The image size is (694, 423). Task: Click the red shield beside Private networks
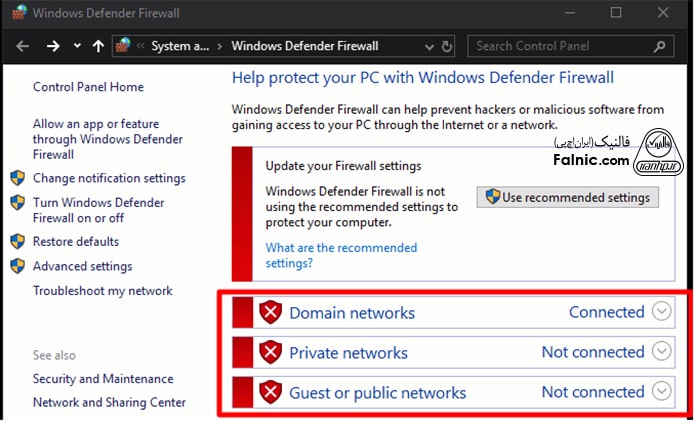pyautogui.click(x=270, y=353)
